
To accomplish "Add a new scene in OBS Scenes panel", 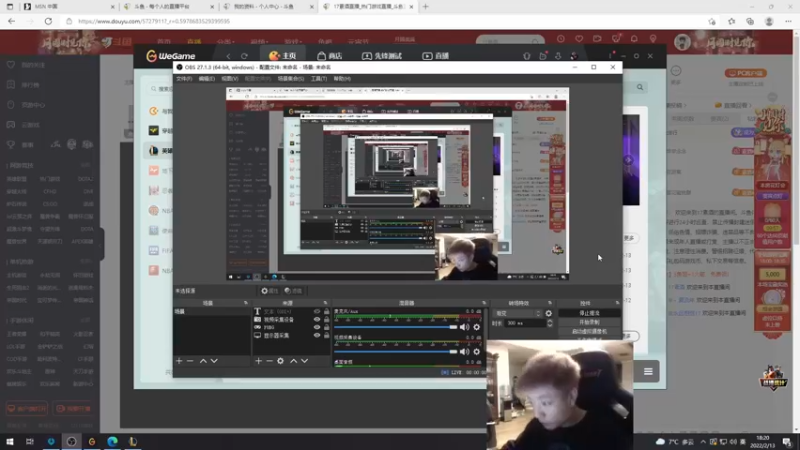I will coord(179,361).
